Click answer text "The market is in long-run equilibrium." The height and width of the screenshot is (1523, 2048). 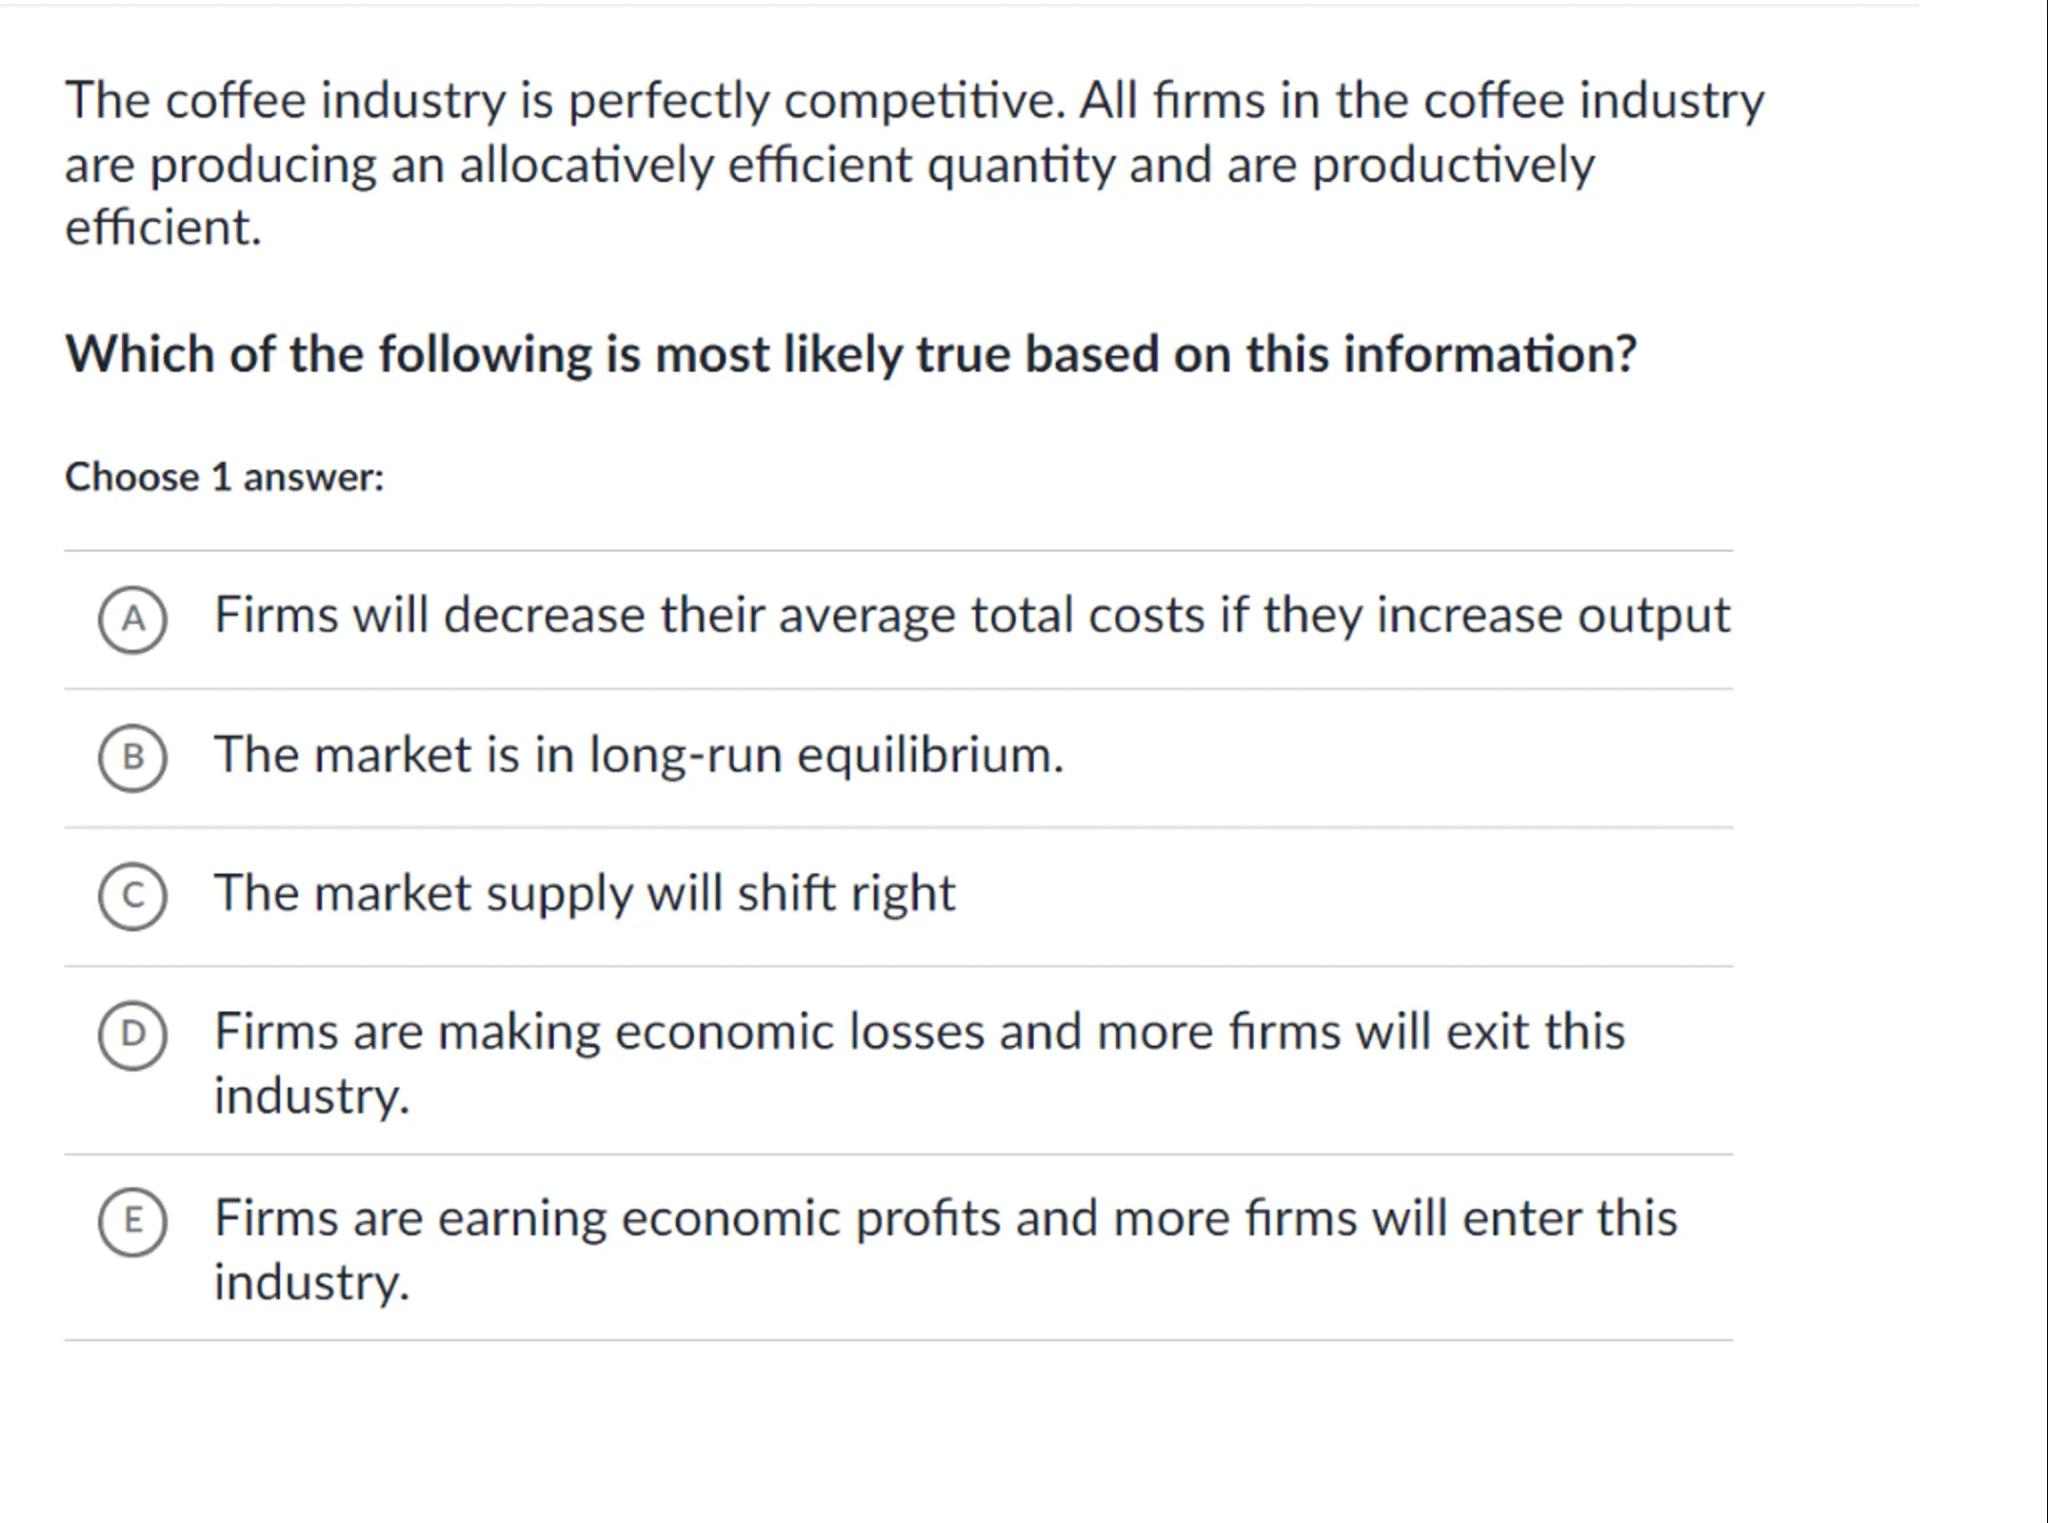point(638,755)
